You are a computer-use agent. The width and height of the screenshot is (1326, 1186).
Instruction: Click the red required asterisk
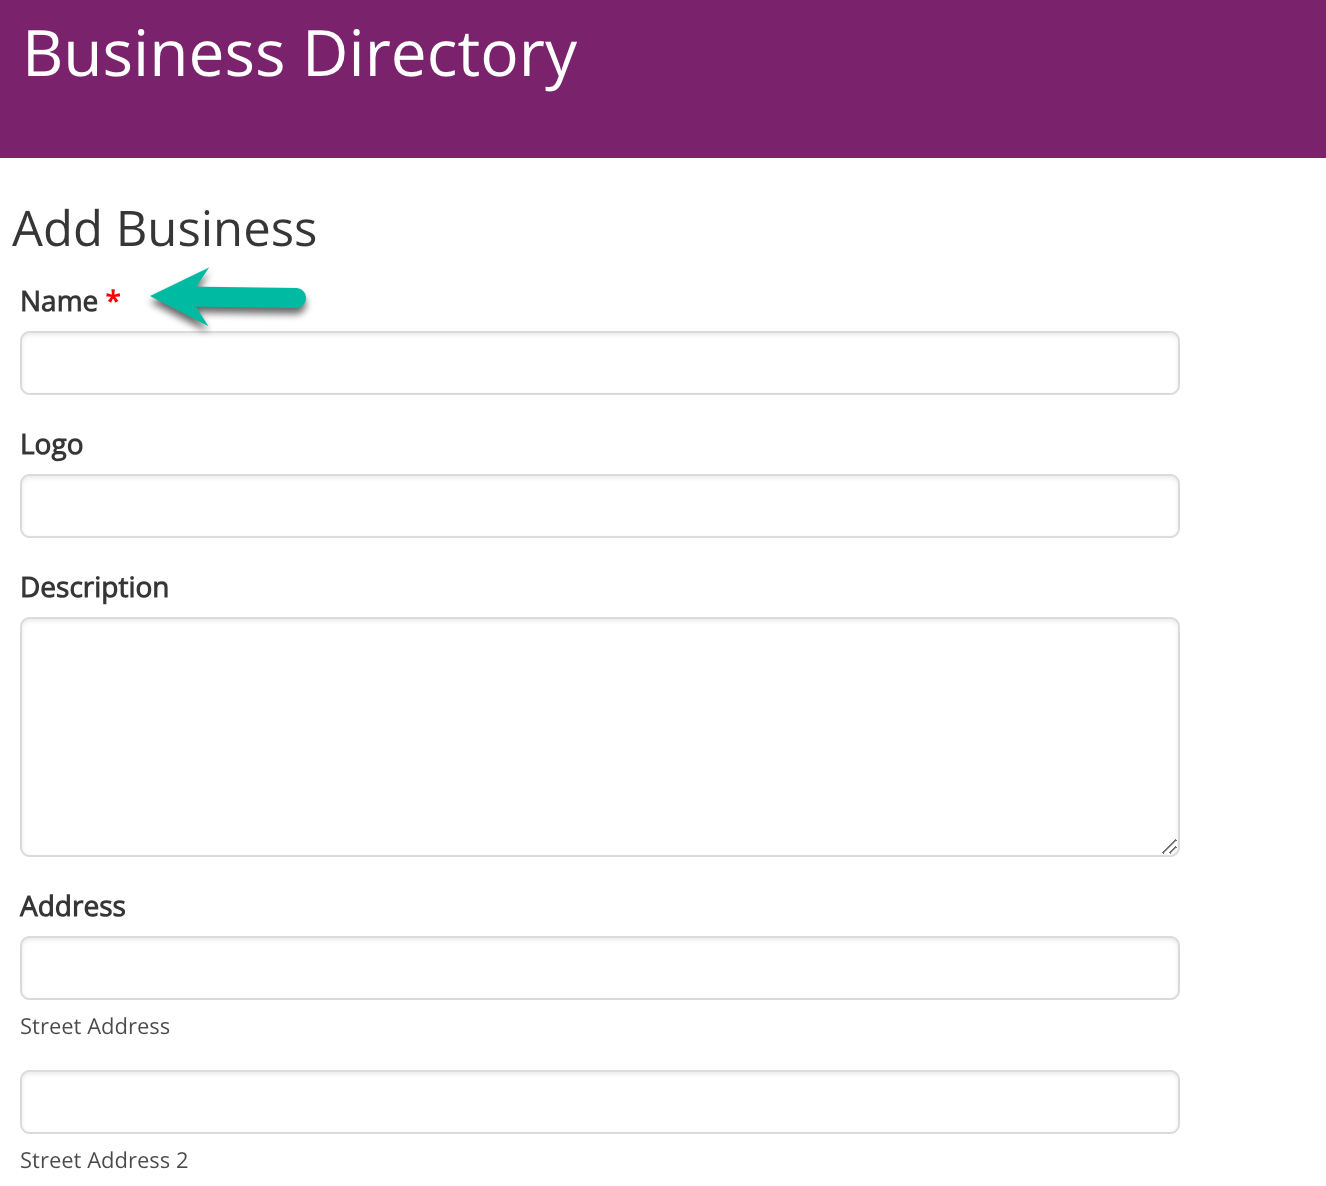(113, 298)
